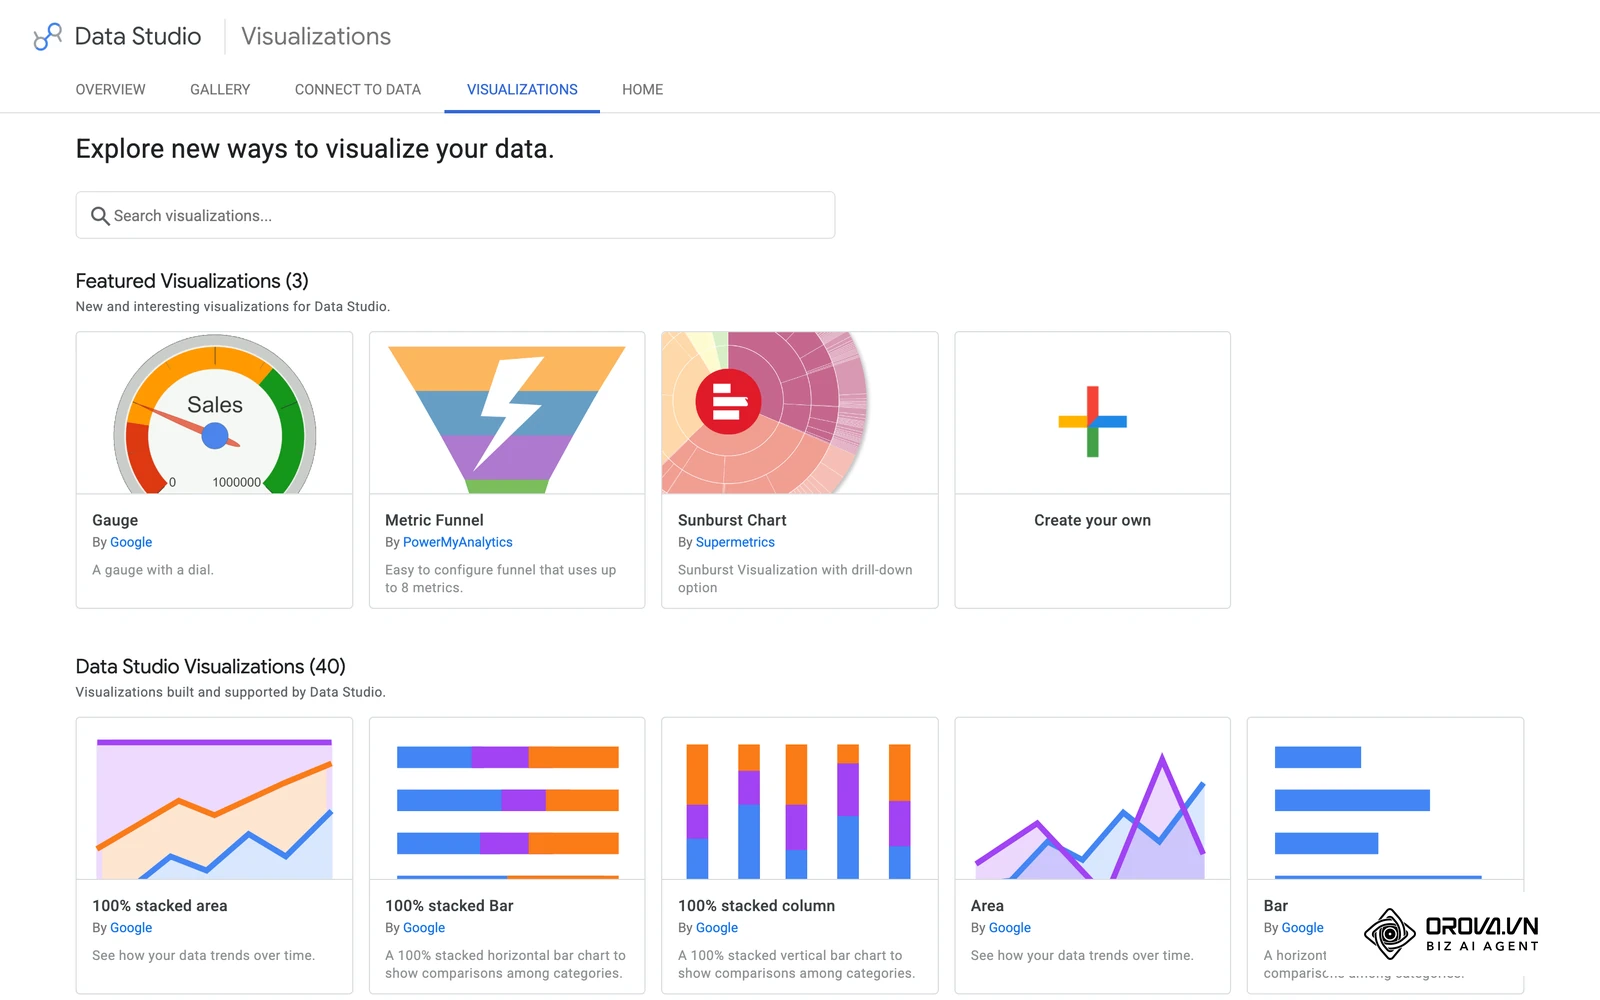Click the Data Studio Visualizations (40) heading
The height and width of the screenshot is (1000, 1600).
(211, 667)
